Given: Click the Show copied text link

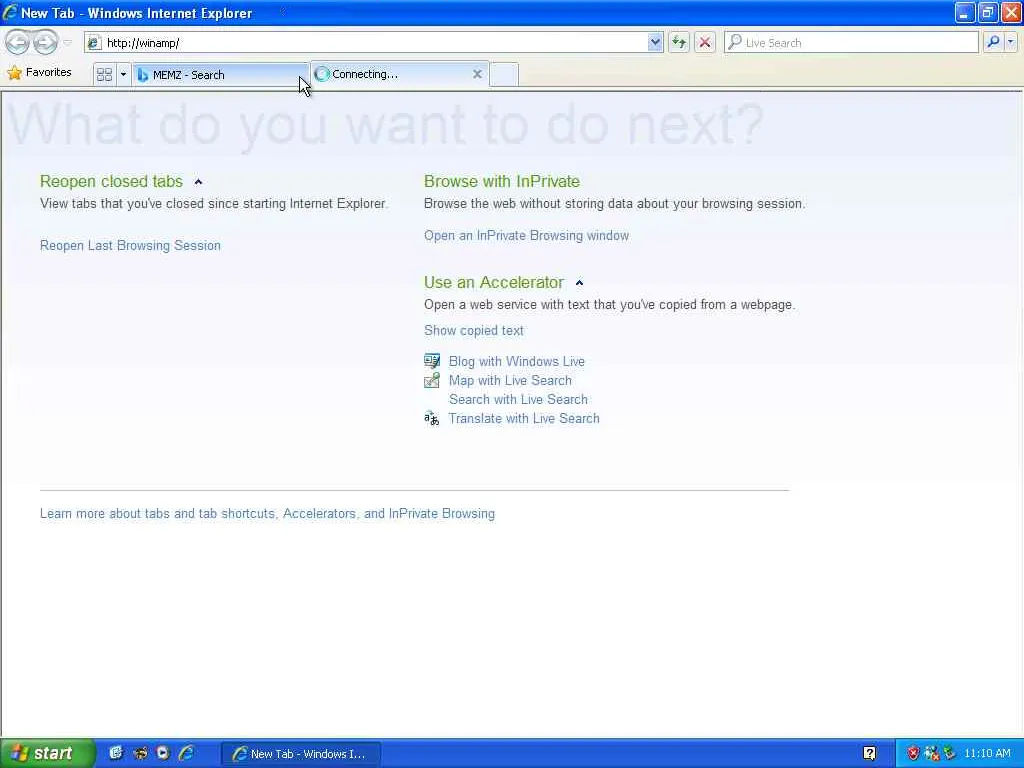Looking at the screenshot, I should point(473,330).
